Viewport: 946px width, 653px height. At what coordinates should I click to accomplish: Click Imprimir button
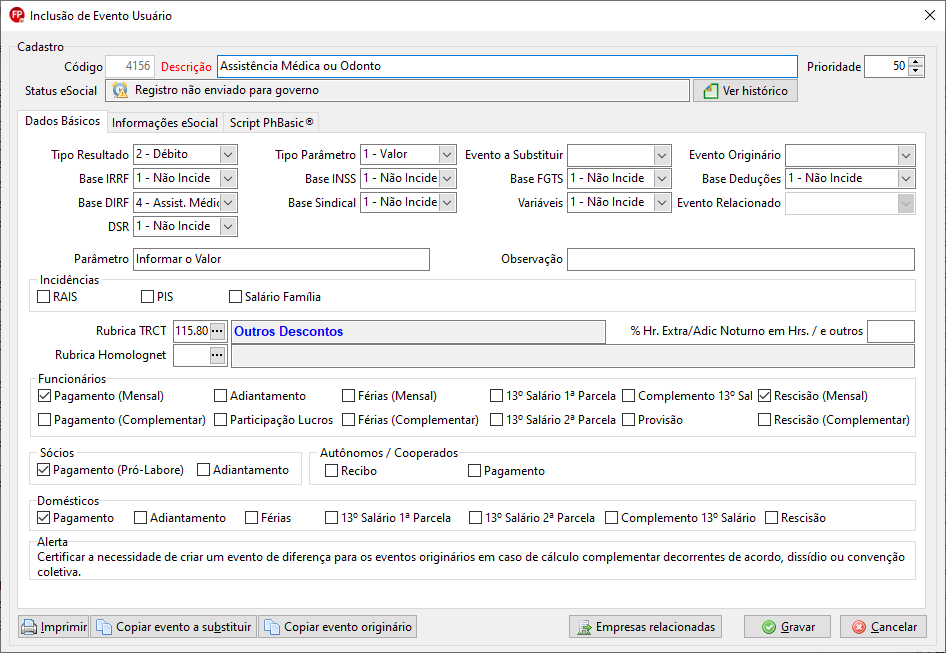coord(54,627)
